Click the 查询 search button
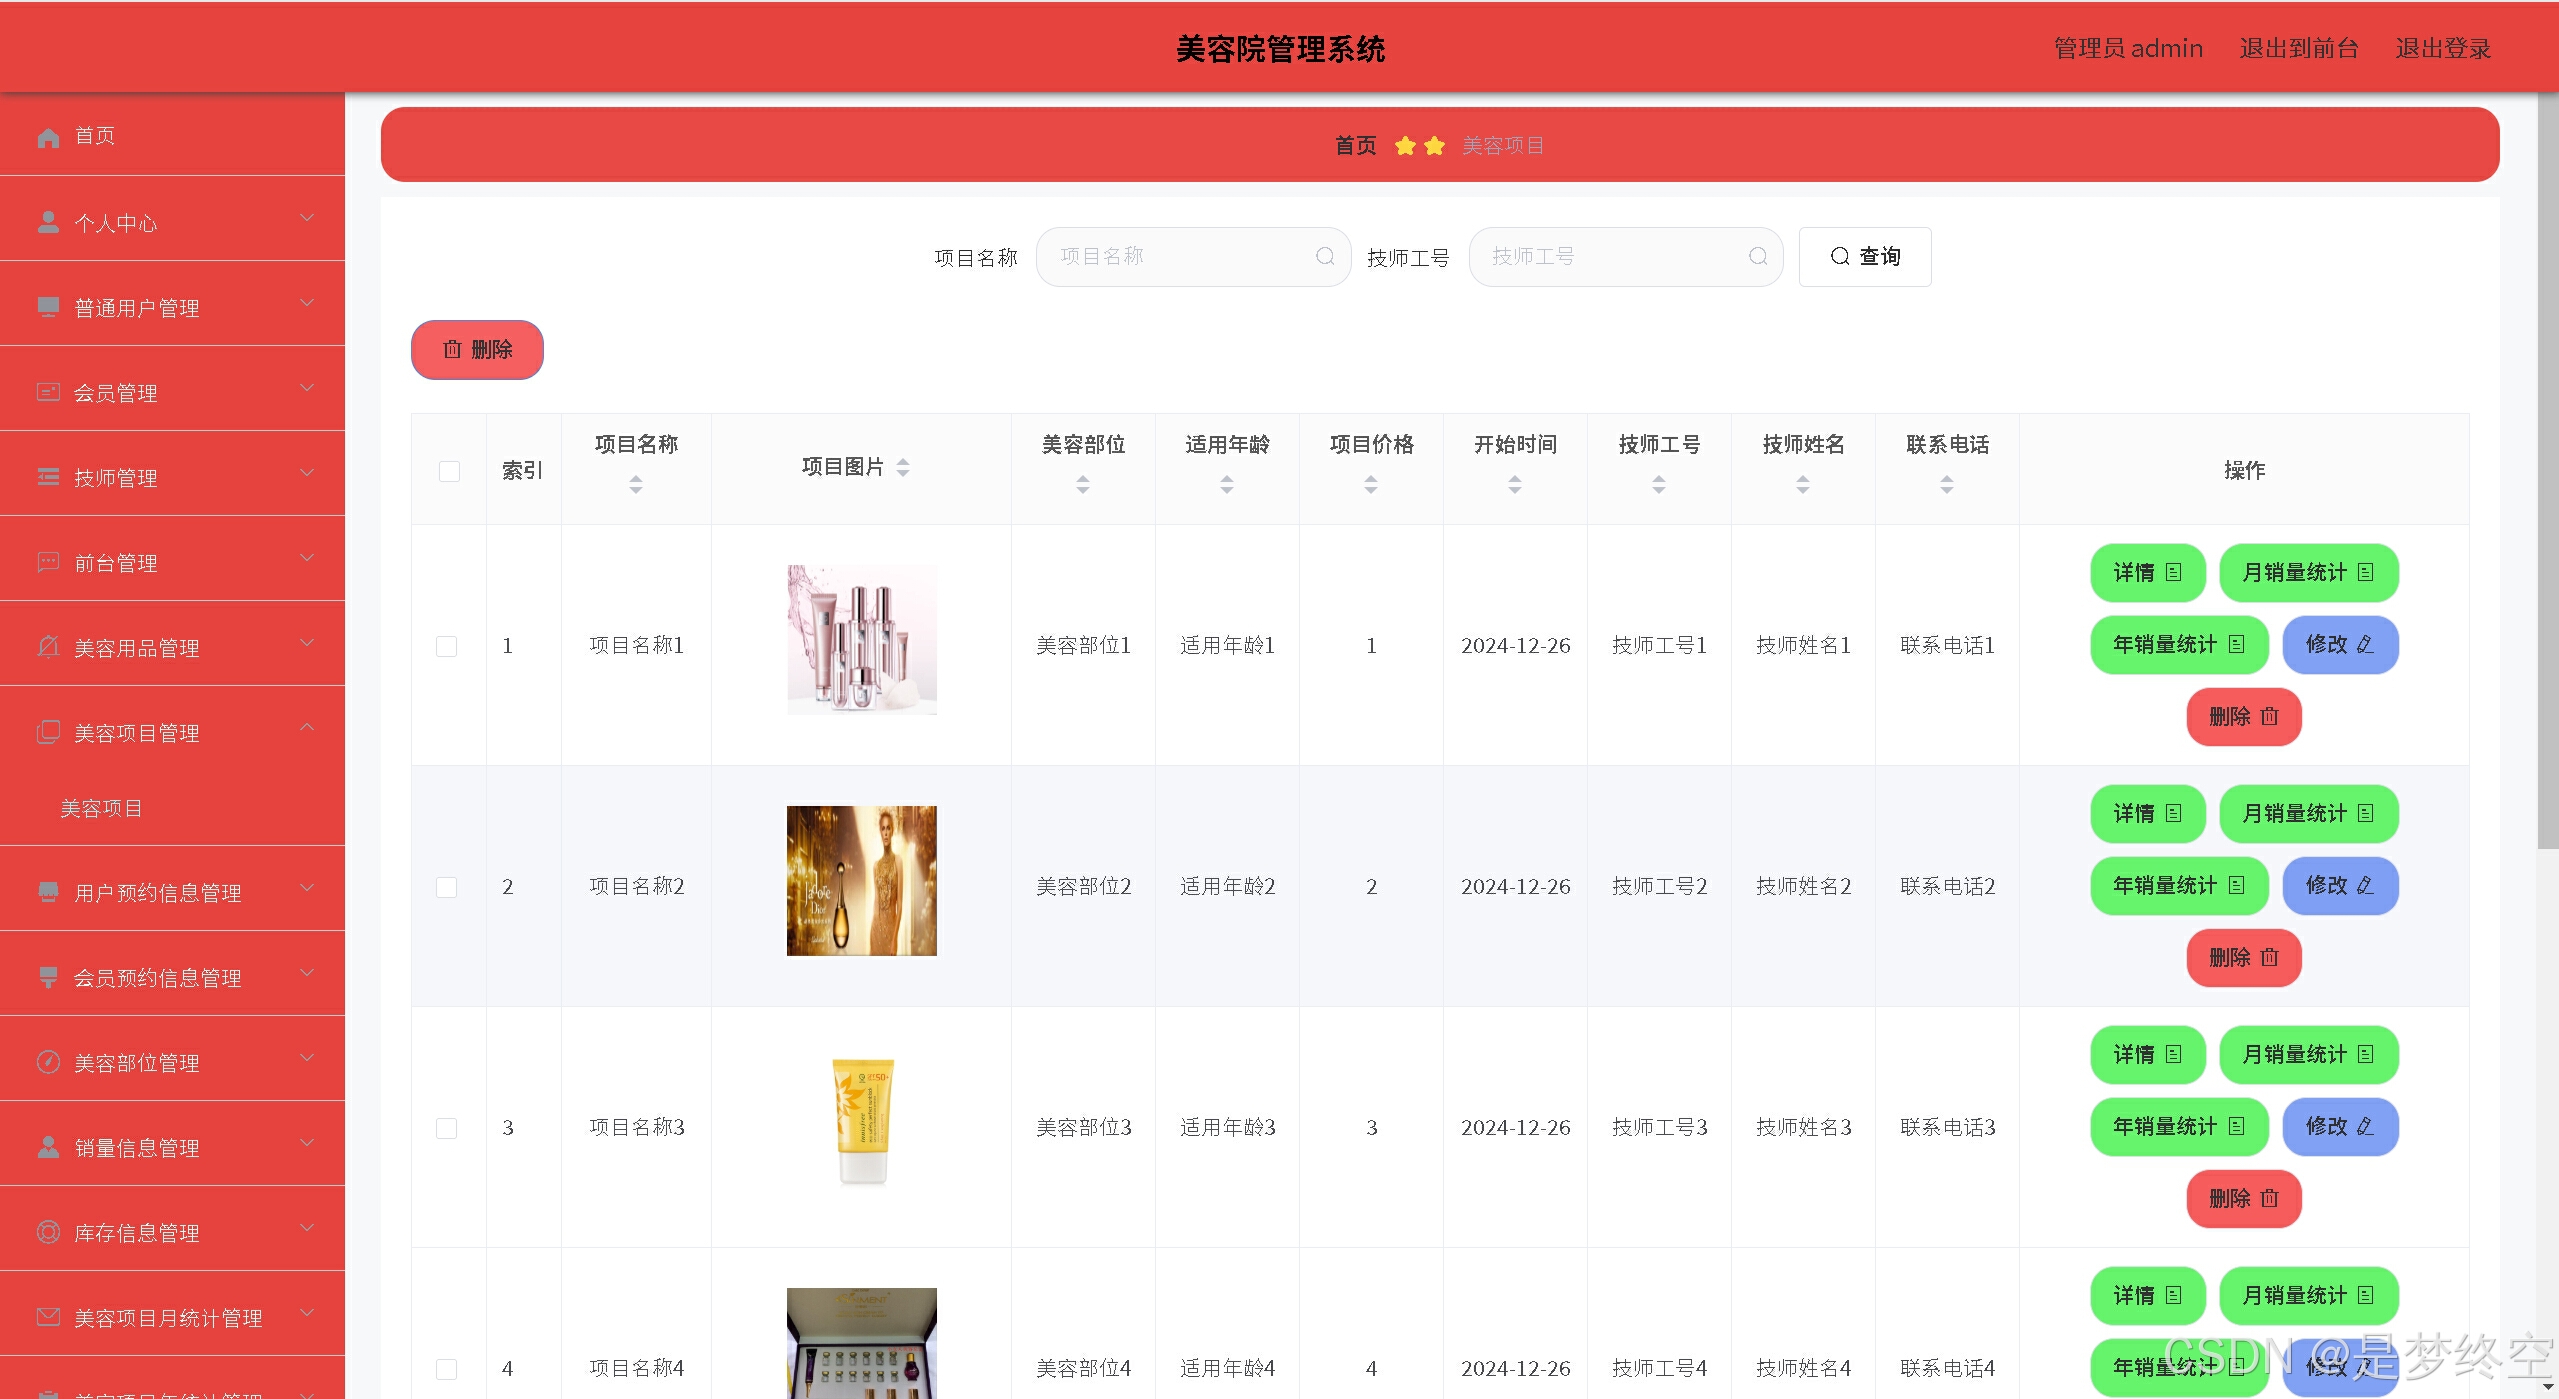Screen dimensions: 2559x1399 (1864, 257)
